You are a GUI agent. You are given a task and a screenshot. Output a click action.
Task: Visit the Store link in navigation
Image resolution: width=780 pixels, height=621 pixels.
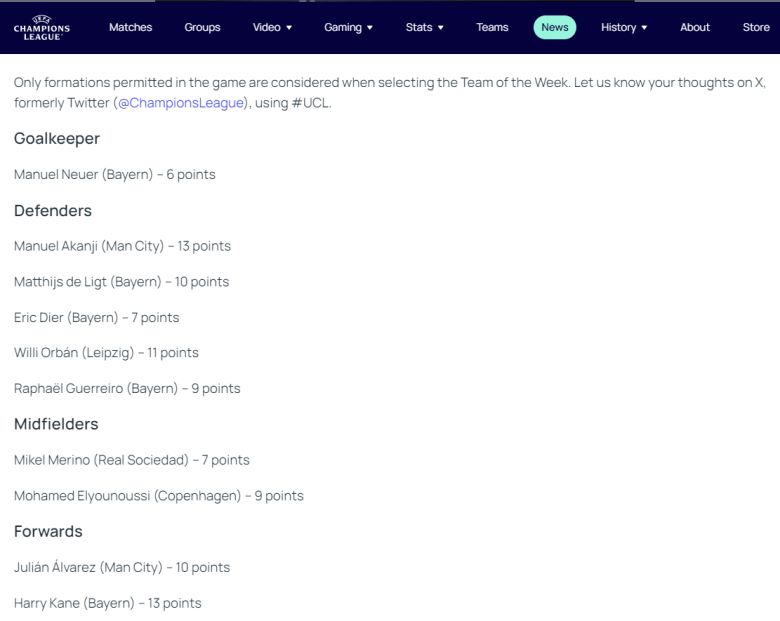pyautogui.click(x=756, y=27)
